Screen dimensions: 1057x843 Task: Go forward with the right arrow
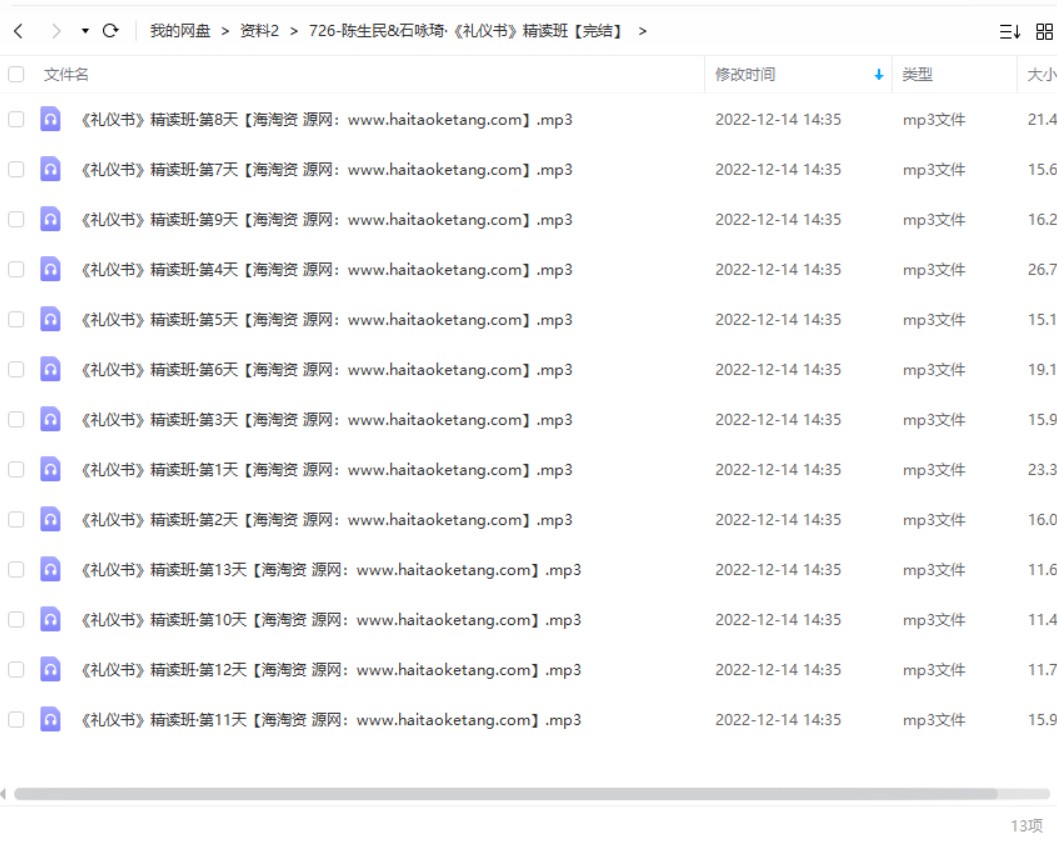[56, 31]
